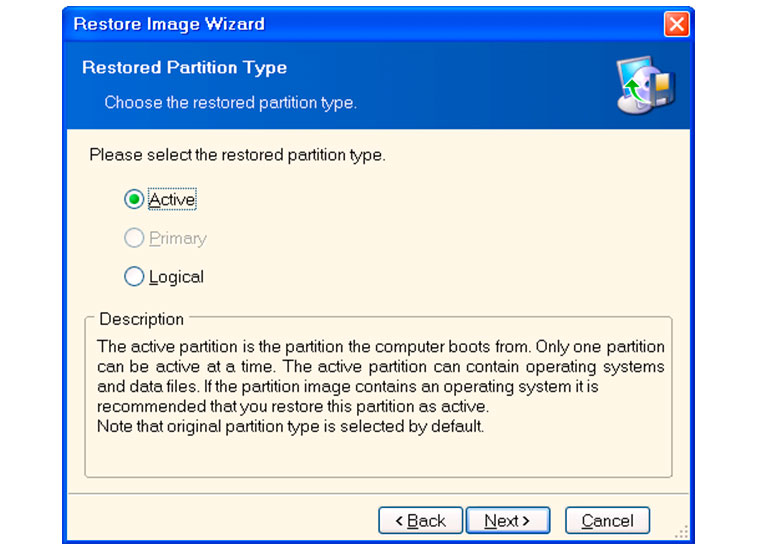
Task: Click the 'Choose the restored partition type' subtitle
Action: [x=231, y=103]
